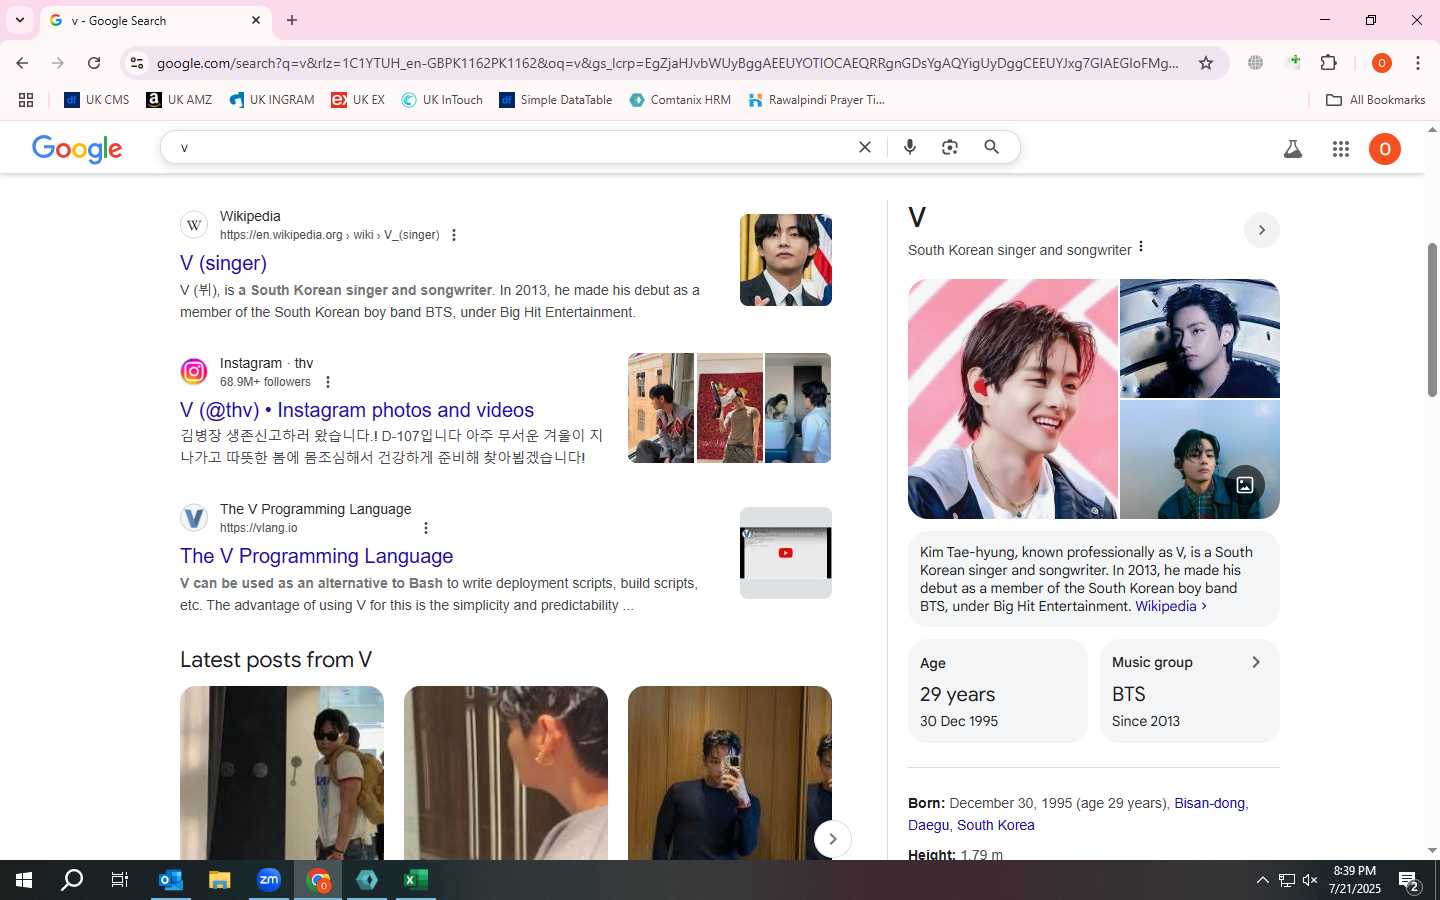Open a new browser tab

292,20
